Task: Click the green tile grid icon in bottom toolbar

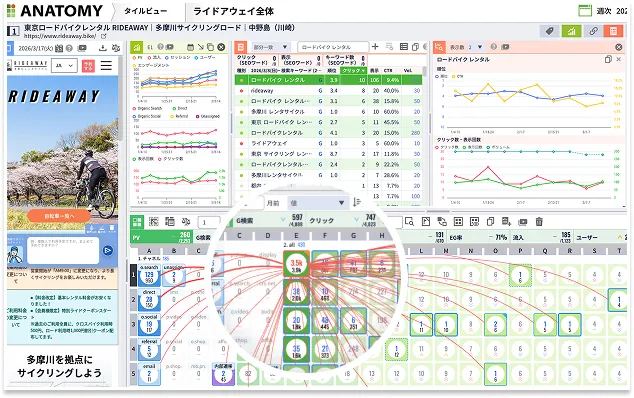Action: pyautogui.click(x=137, y=221)
